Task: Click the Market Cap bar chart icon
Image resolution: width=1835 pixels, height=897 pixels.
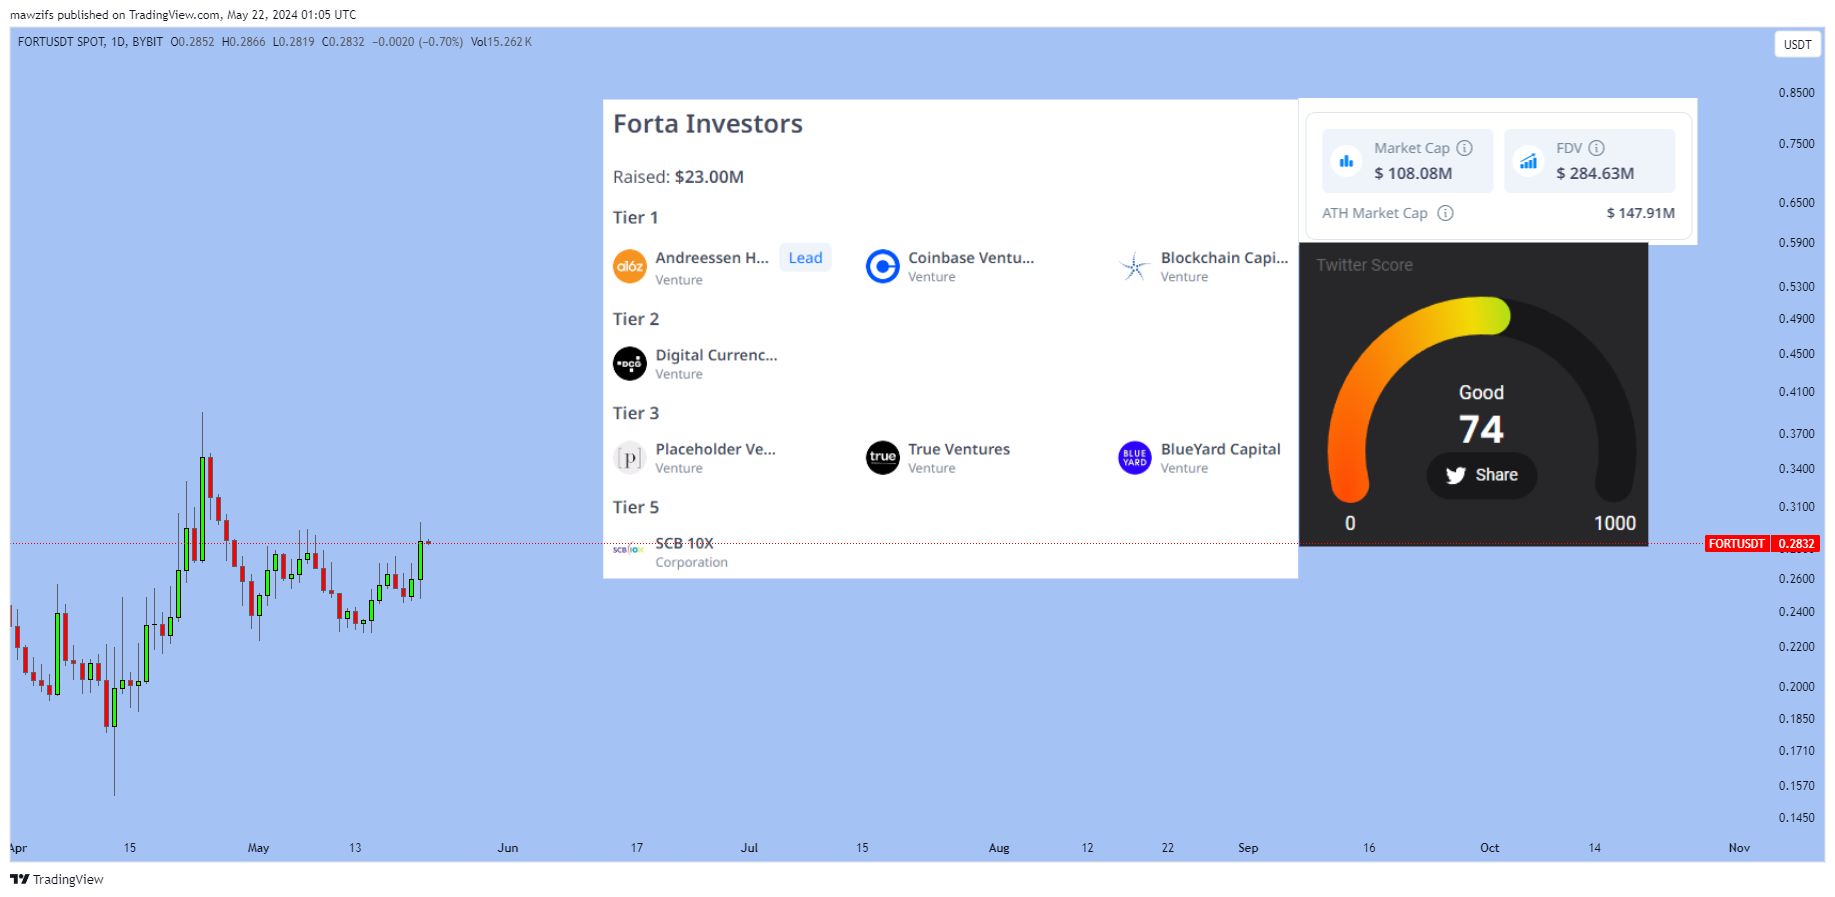Action: (x=1346, y=161)
